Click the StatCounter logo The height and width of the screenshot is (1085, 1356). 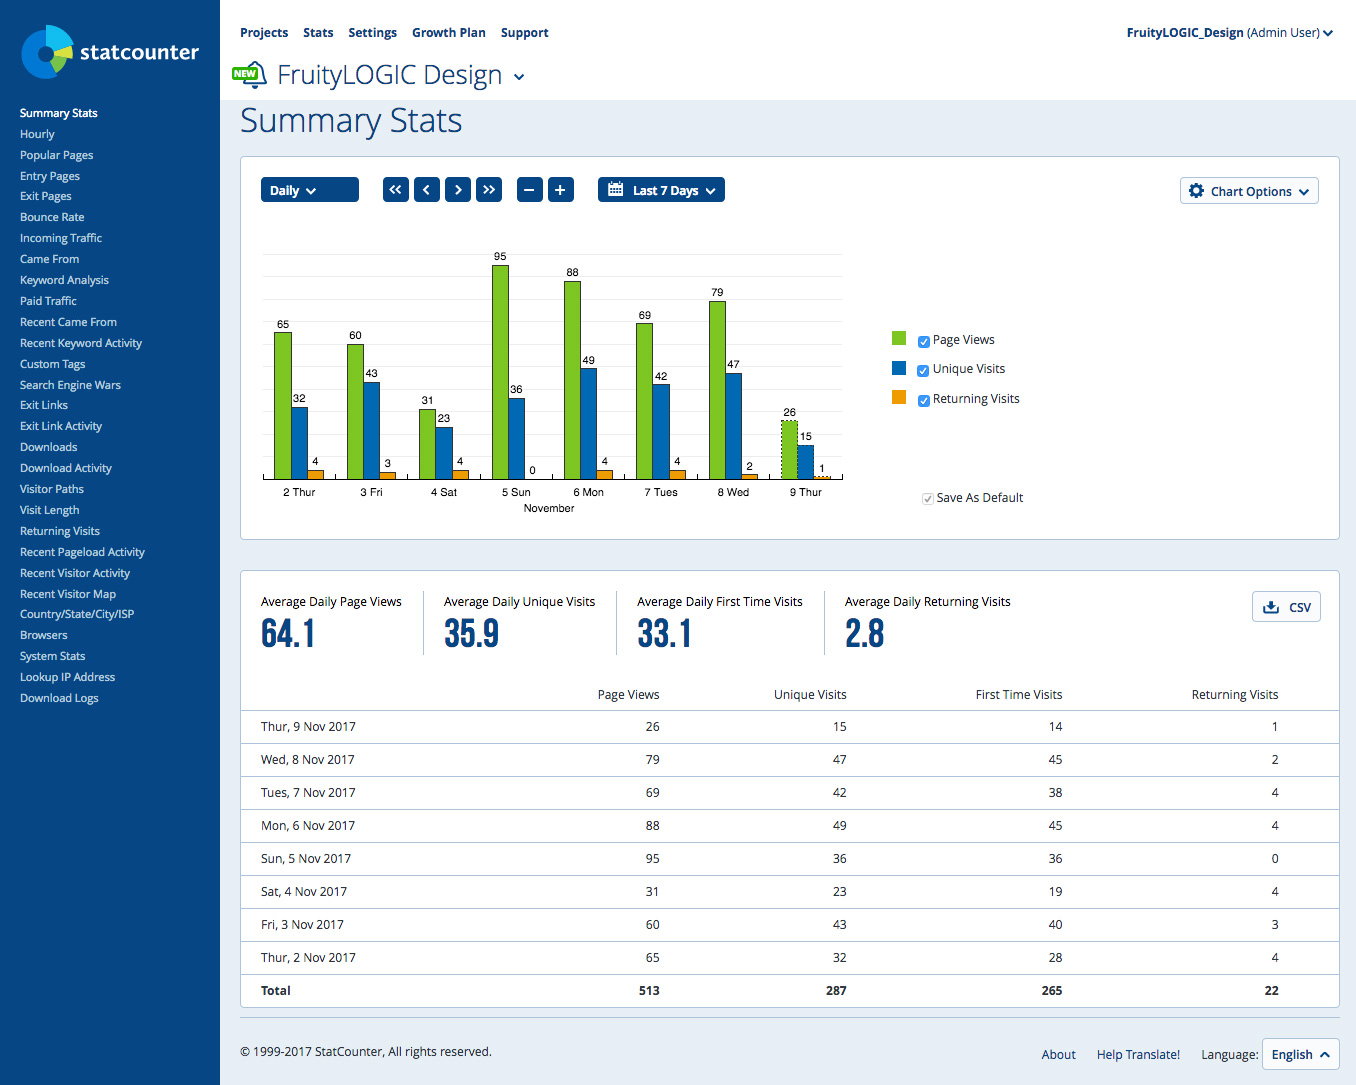[x=110, y=52]
